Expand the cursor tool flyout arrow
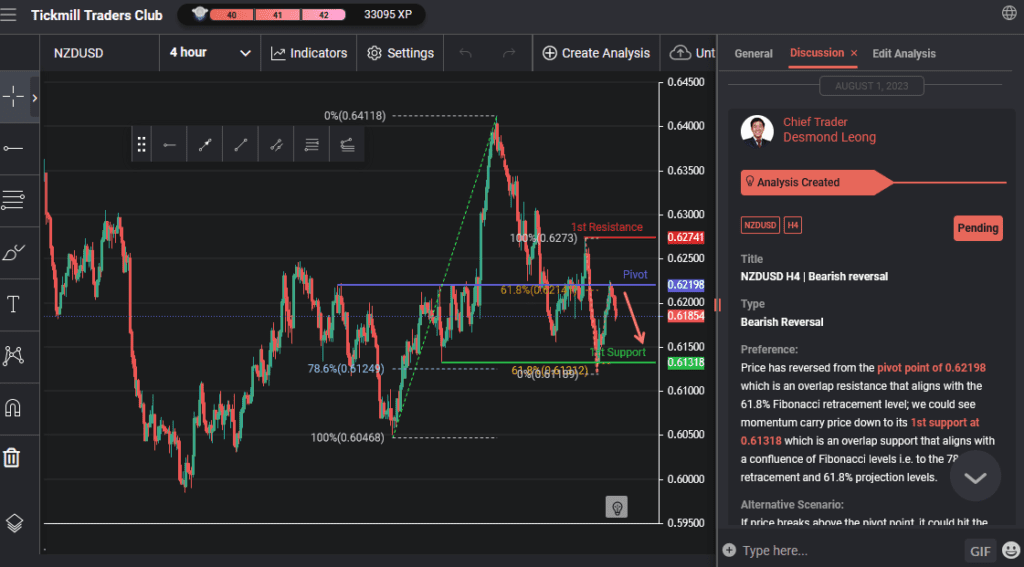This screenshot has height=567, width=1024. tap(35, 97)
